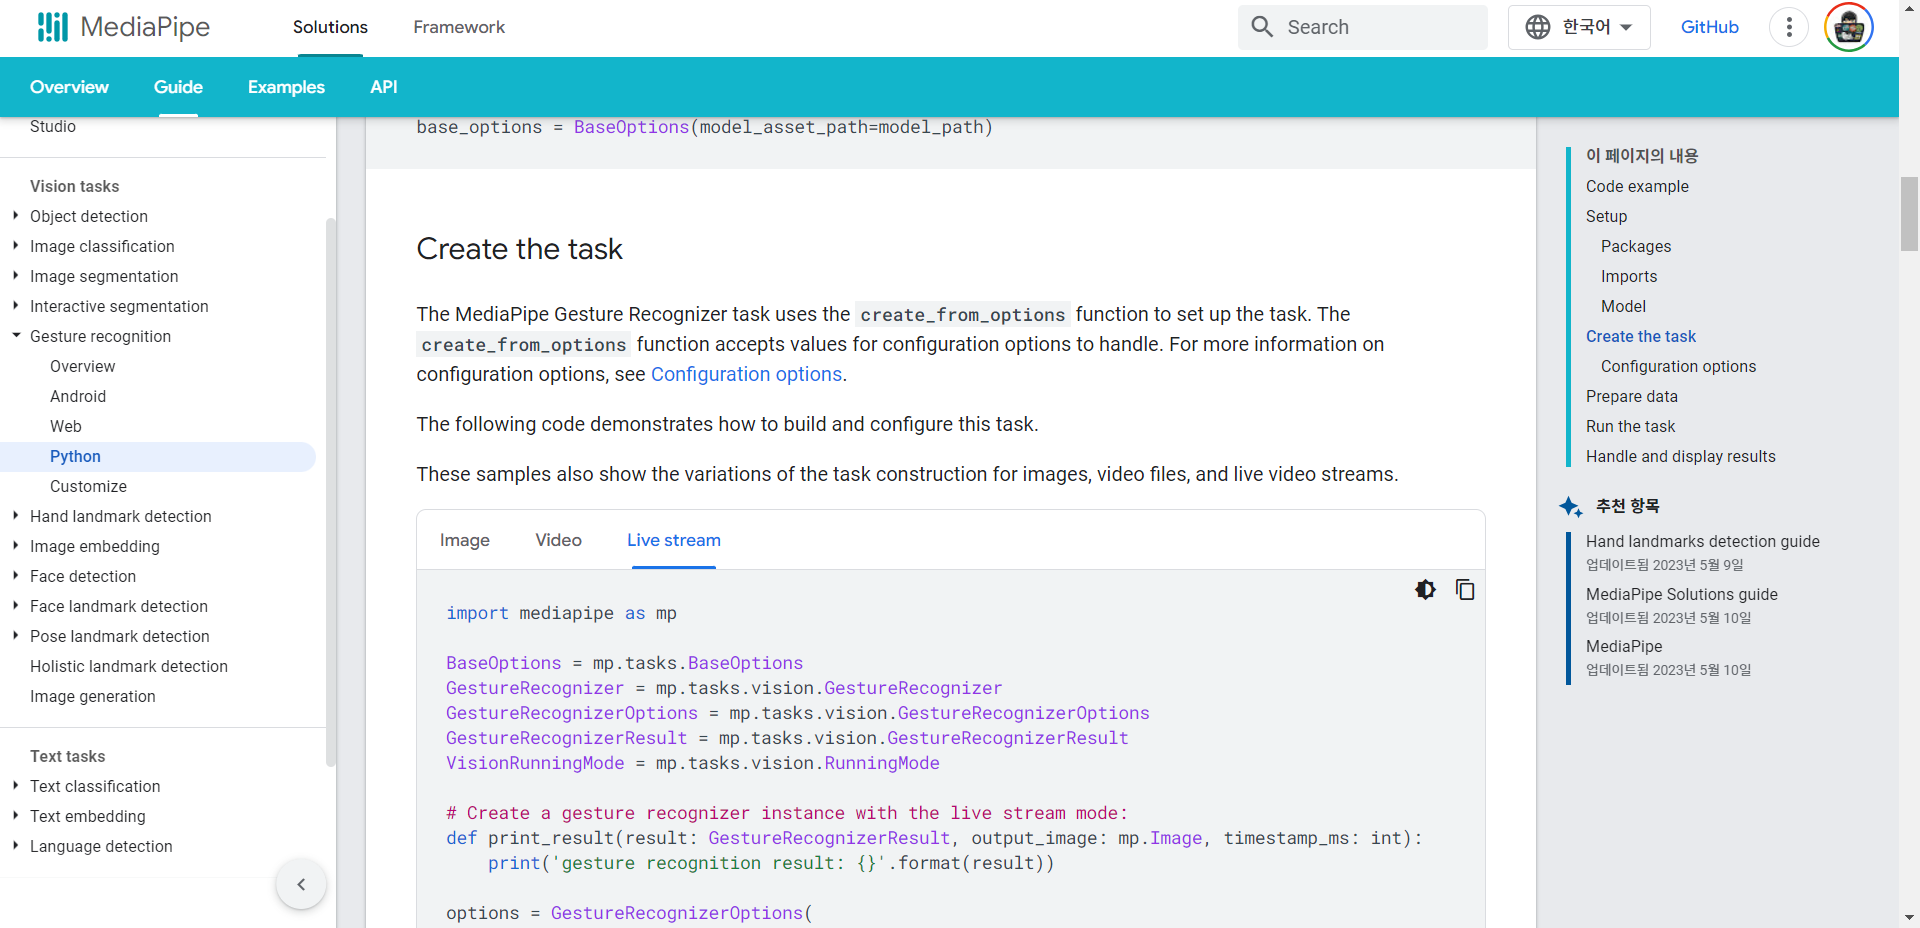Image resolution: width=1920 pixels, height=928 pixels.
Task: Select the Image code tab
Action: [x=465, y=540]
